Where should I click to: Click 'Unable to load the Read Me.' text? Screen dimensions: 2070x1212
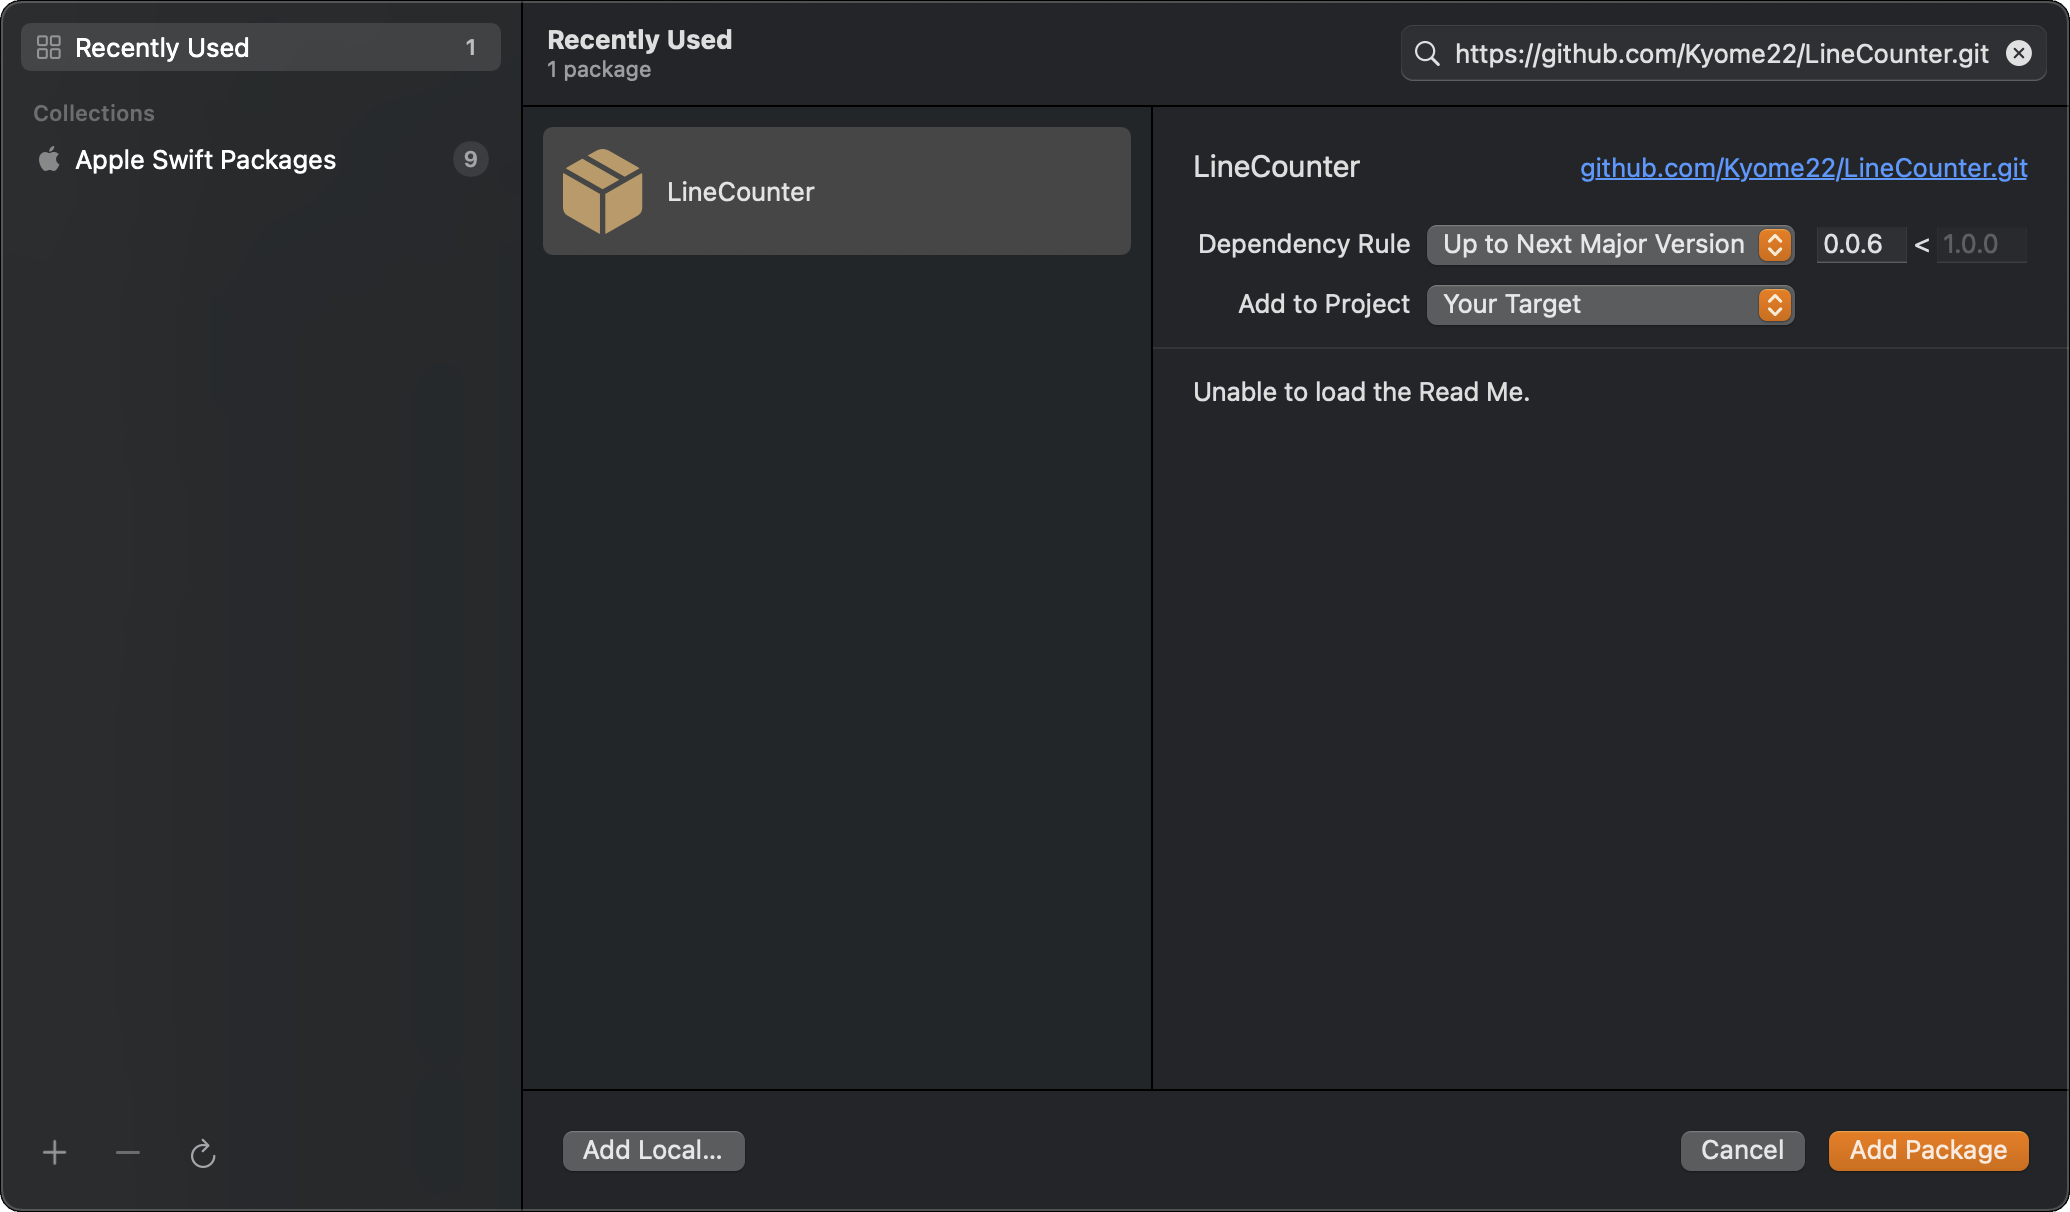coord(1361,392)
